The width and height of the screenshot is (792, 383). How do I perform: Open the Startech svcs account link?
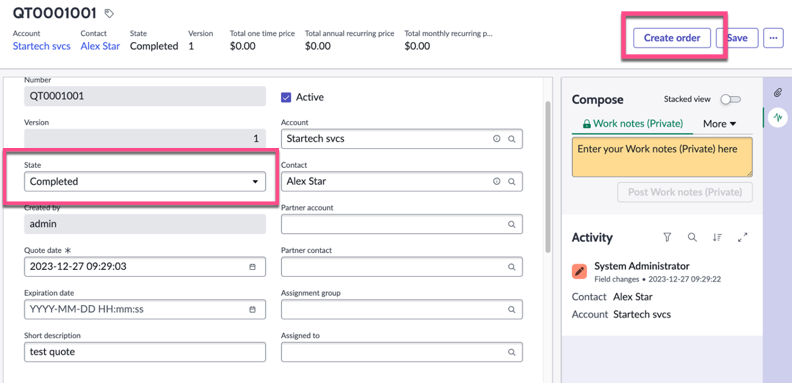coord(41,46)
